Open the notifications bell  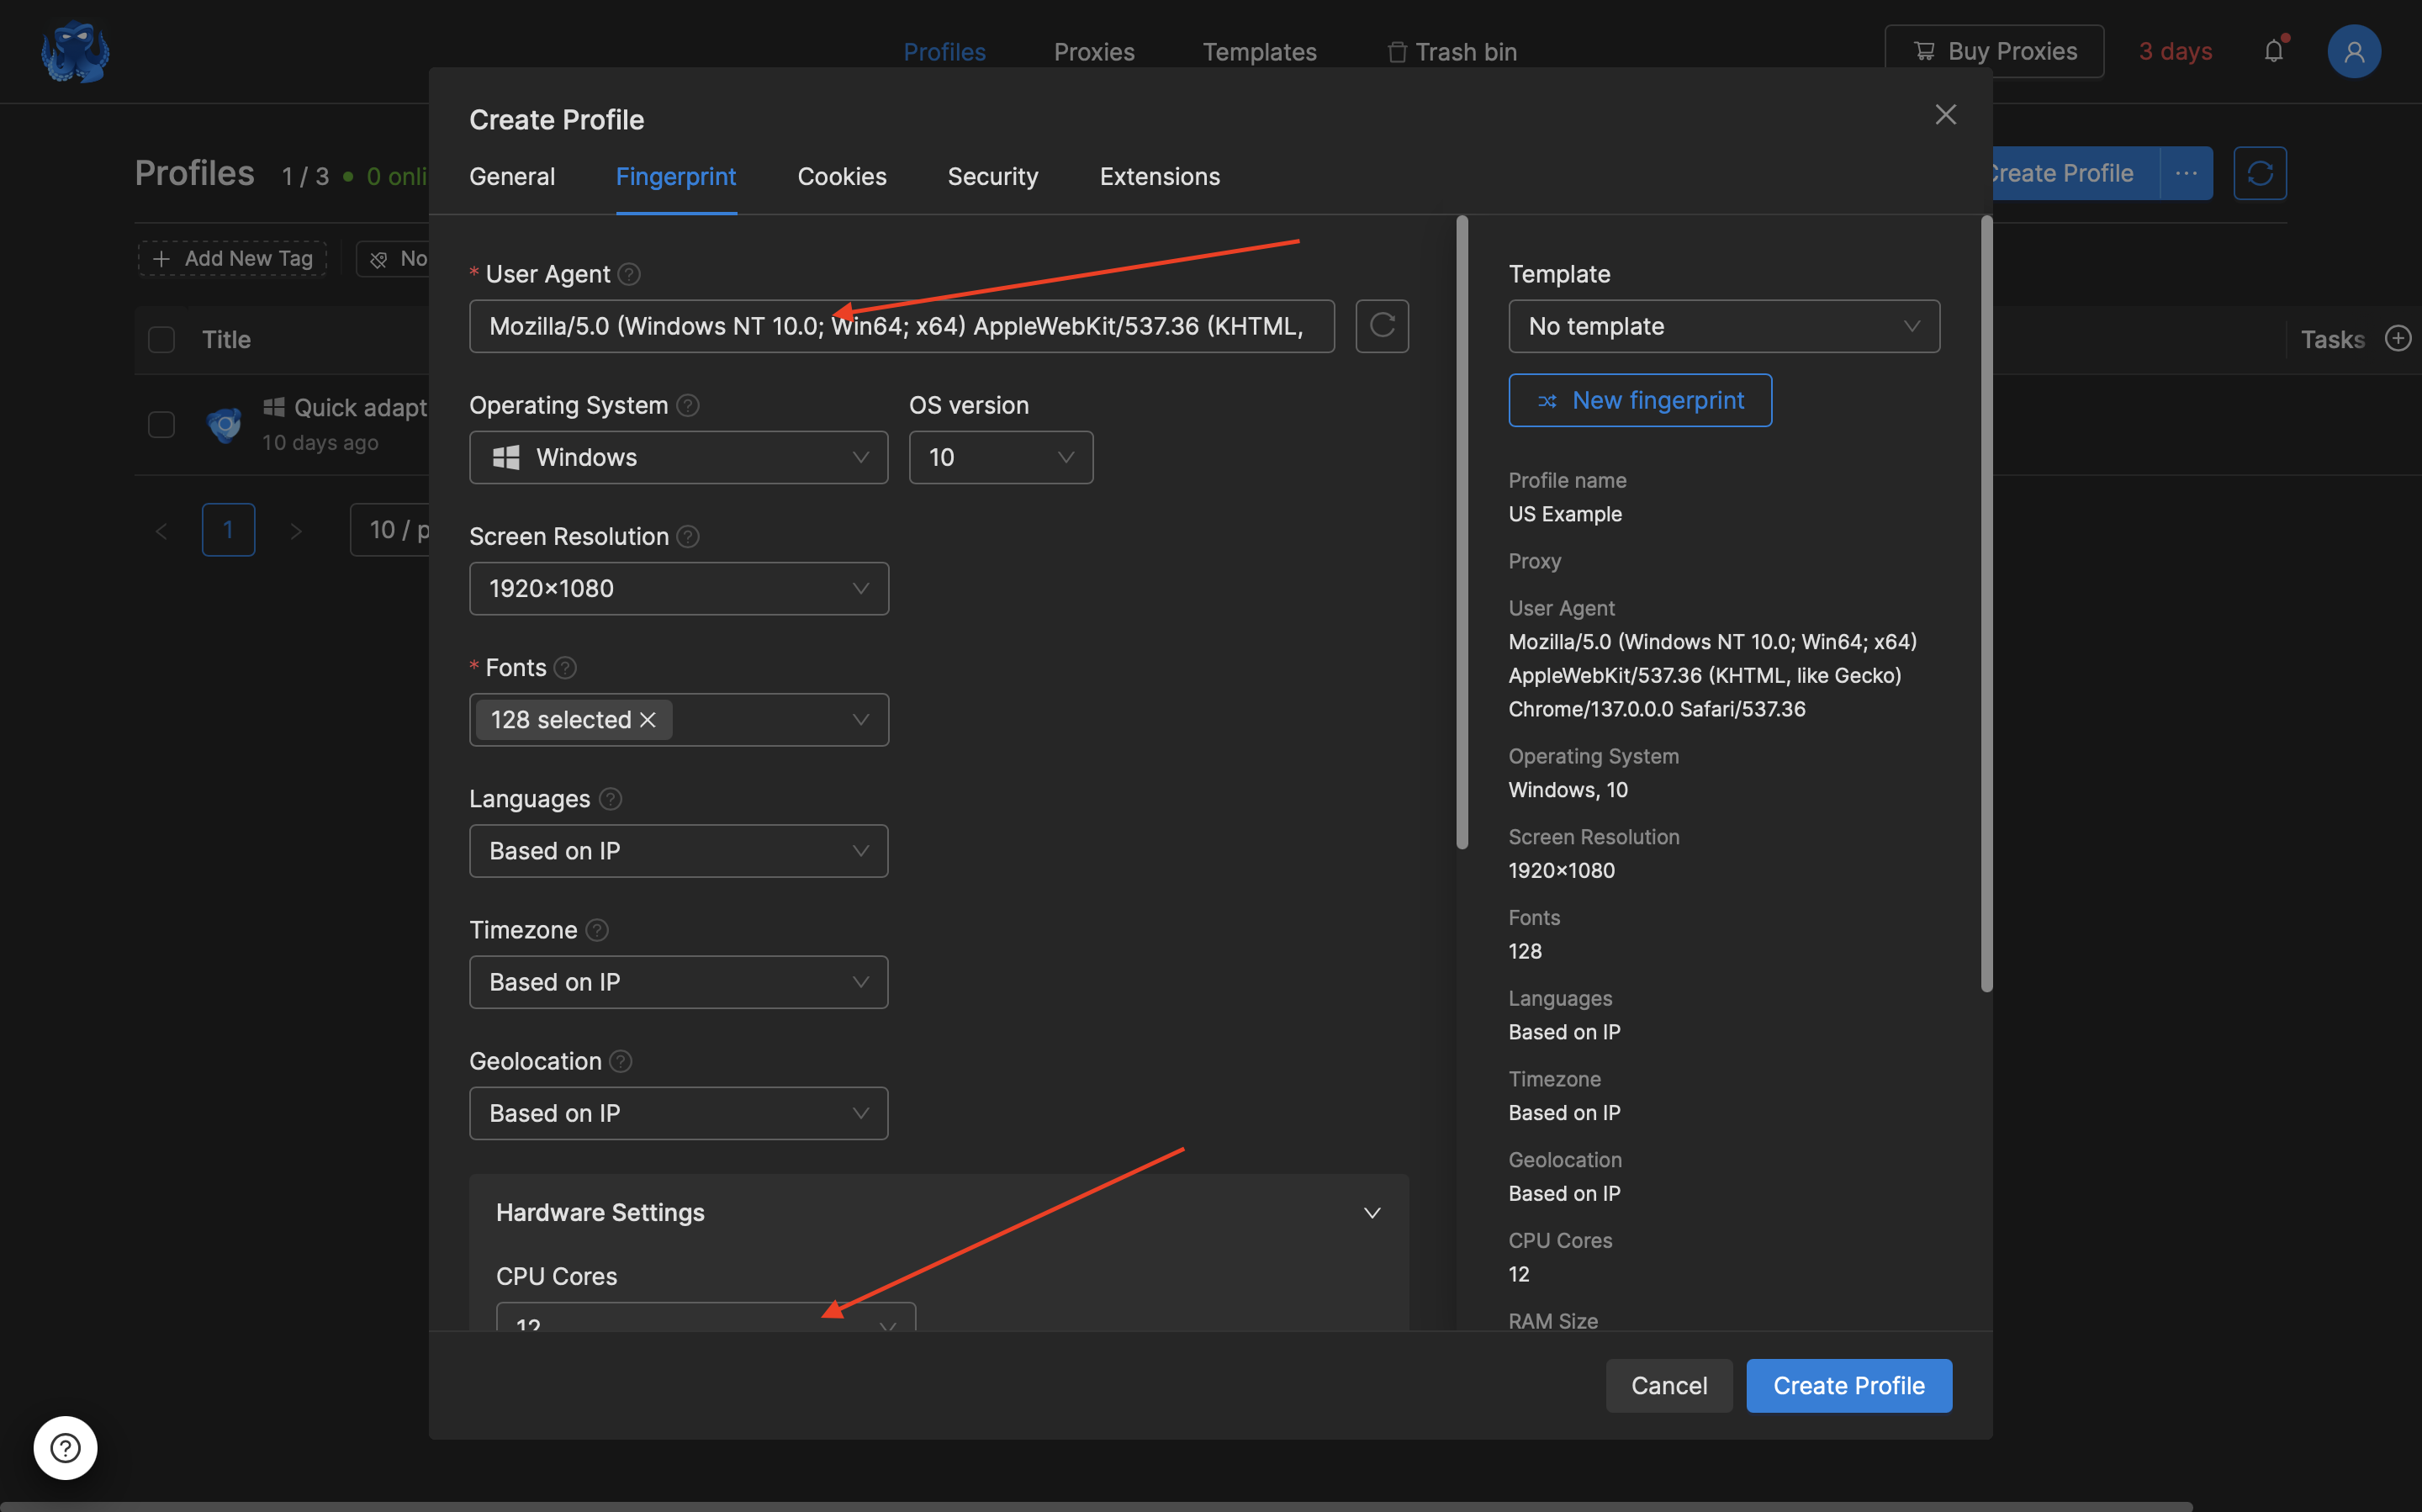pos(2274,51)
